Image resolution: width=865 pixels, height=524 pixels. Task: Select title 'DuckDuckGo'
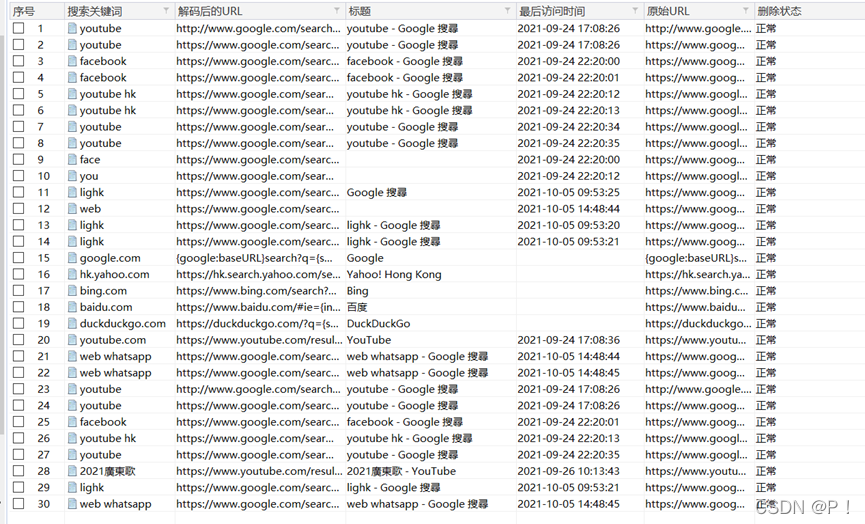378,323
